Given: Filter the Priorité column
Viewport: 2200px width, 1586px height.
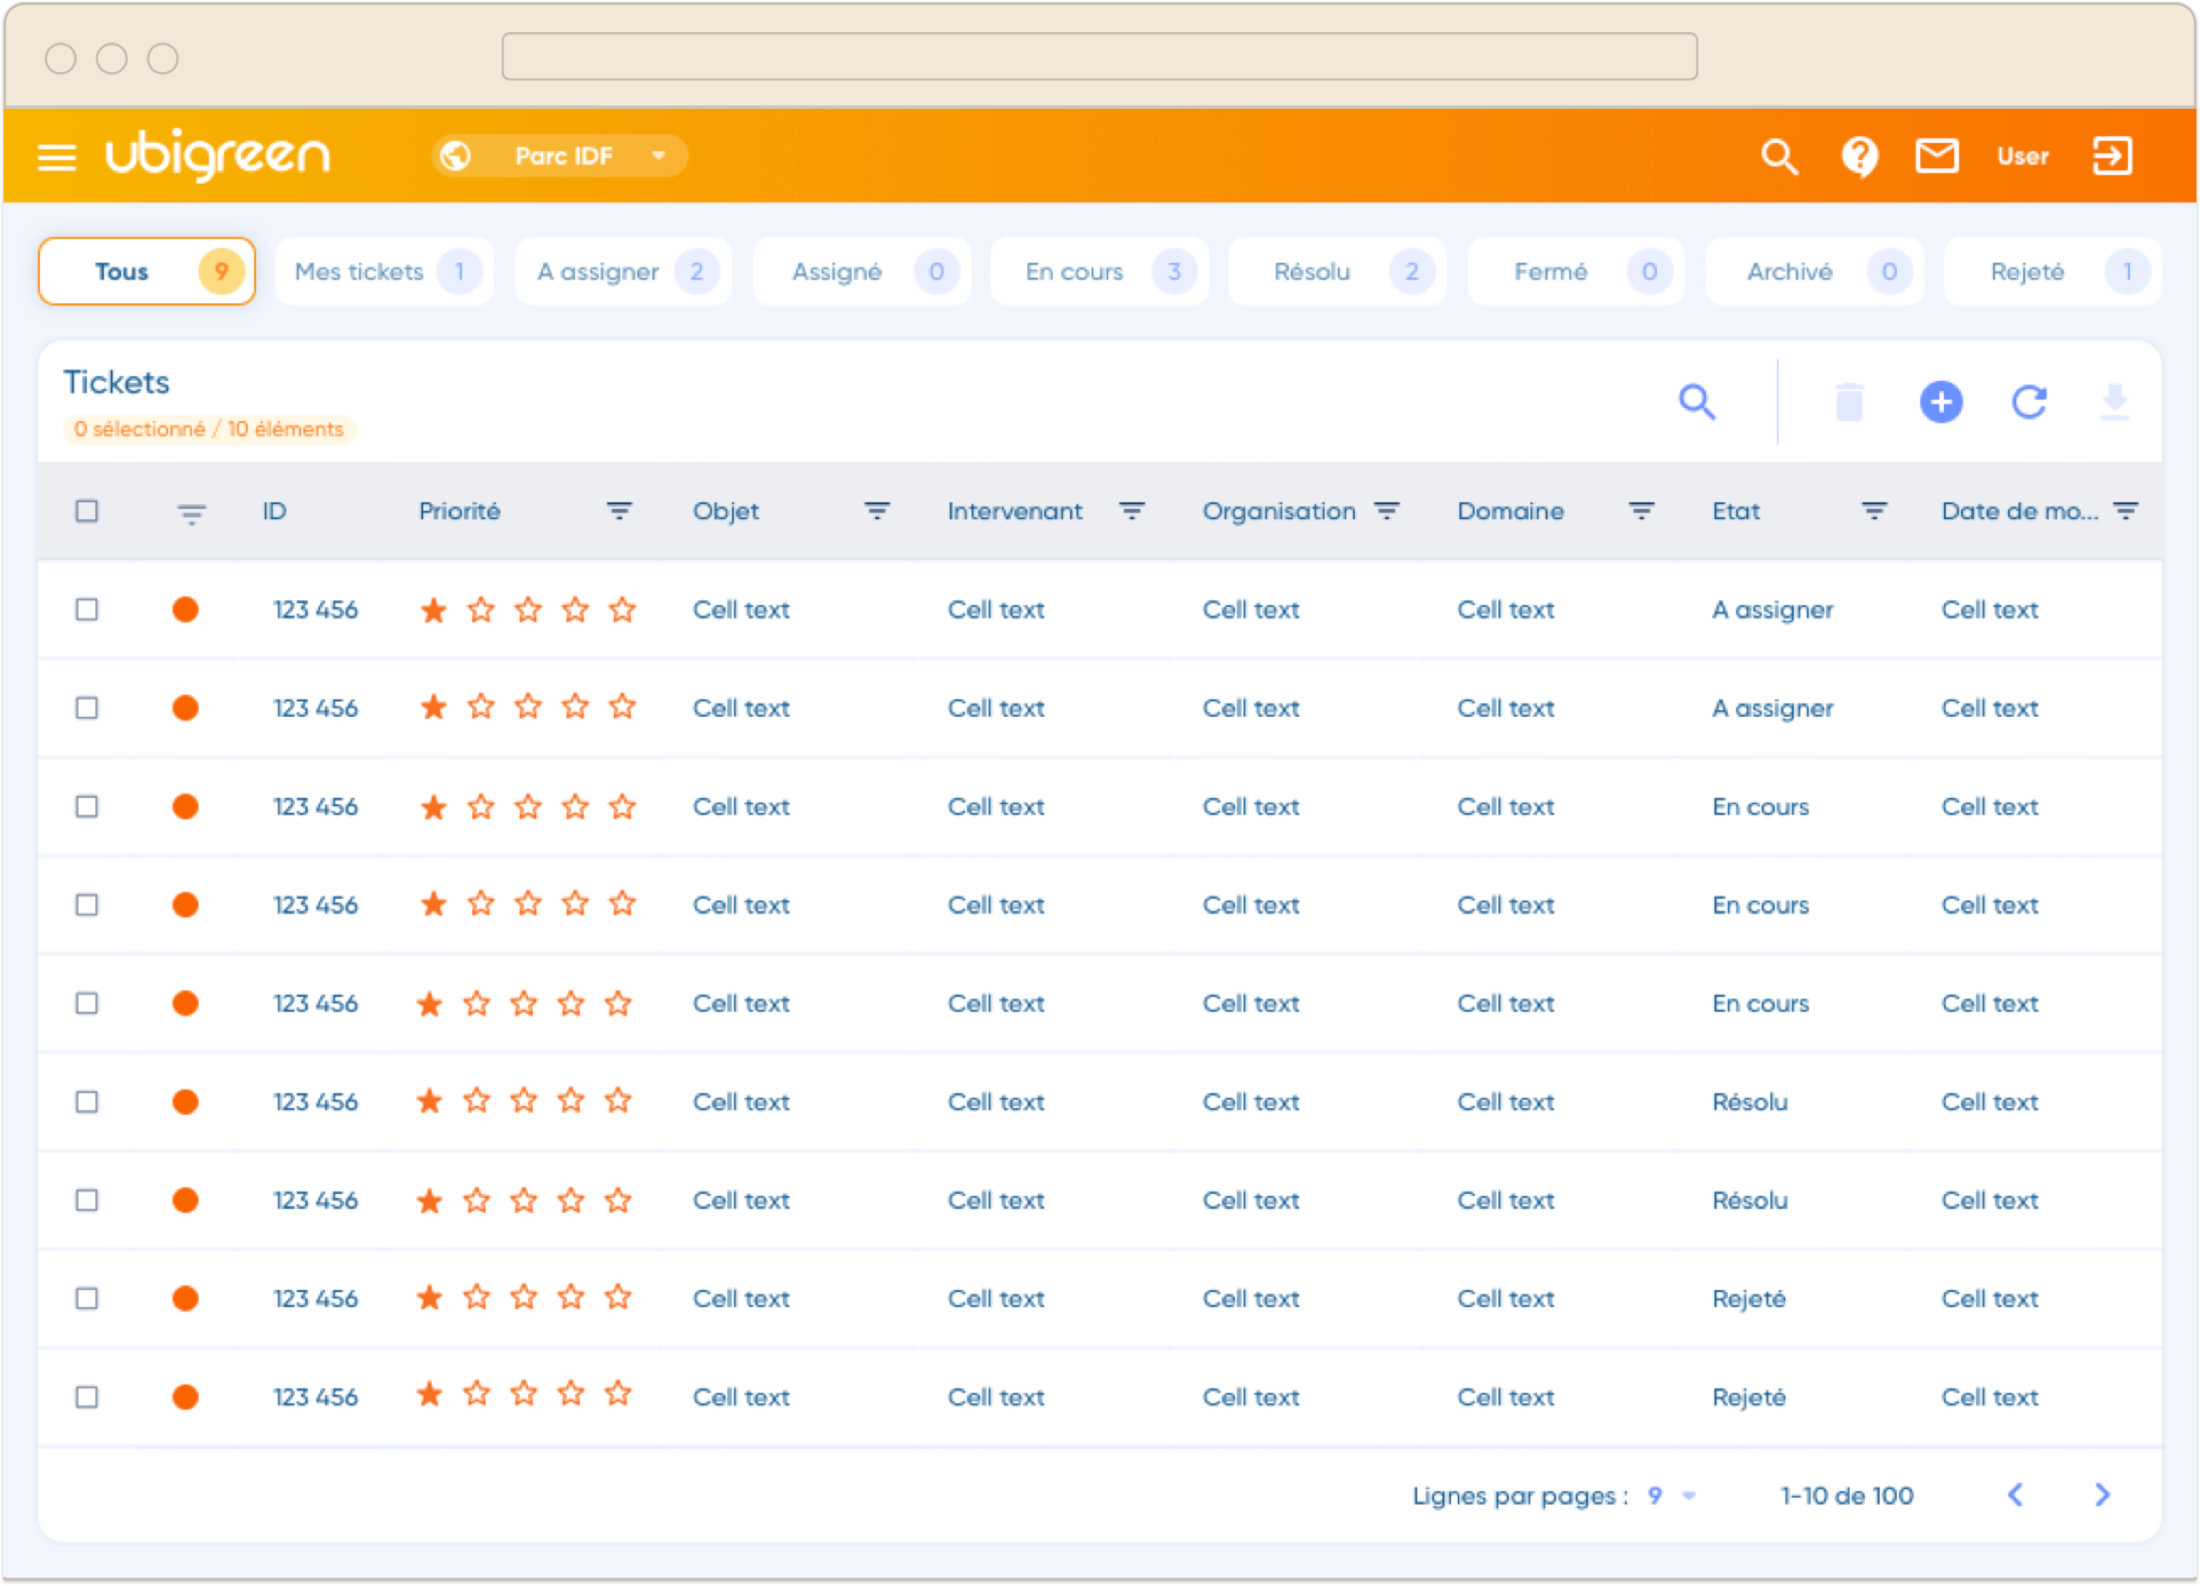Looking at the screenshot, I should pos(619,511).
